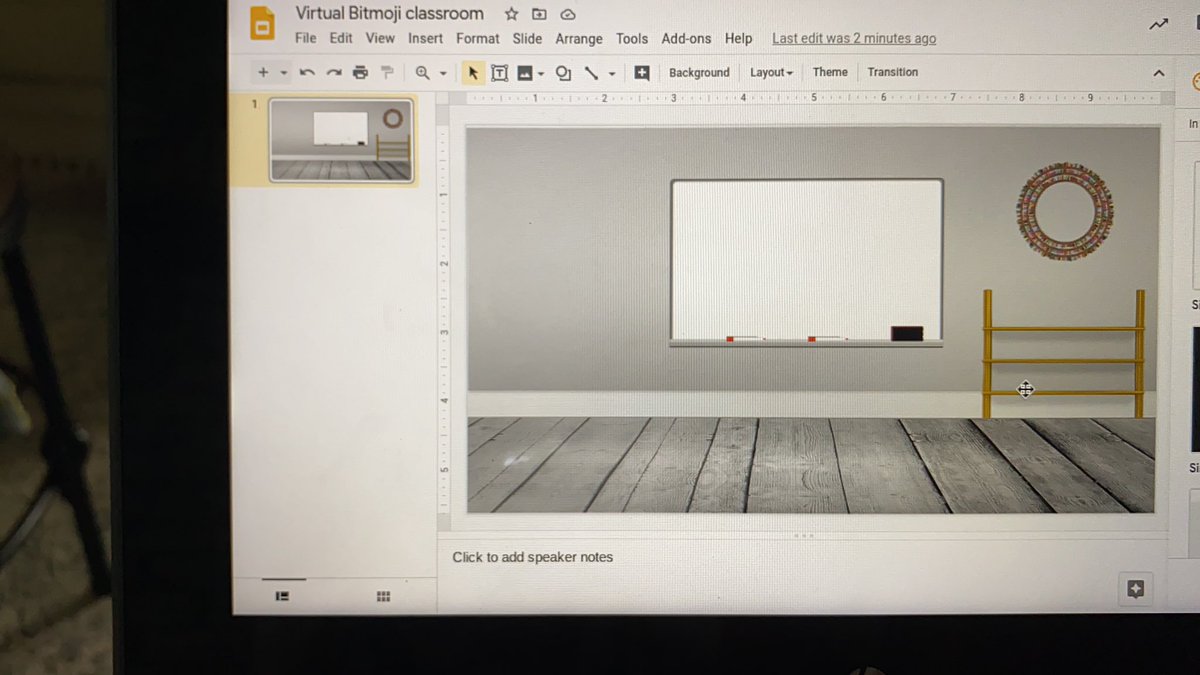Select the circular book wreath image
The height and width of the screenshot is (675, 1200).
point(1065,211)
